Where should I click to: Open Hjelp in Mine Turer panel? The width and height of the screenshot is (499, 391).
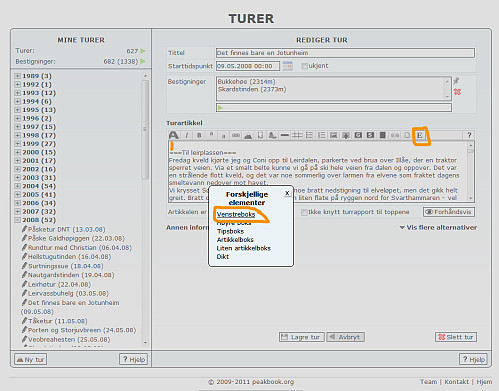coord(134,359)
